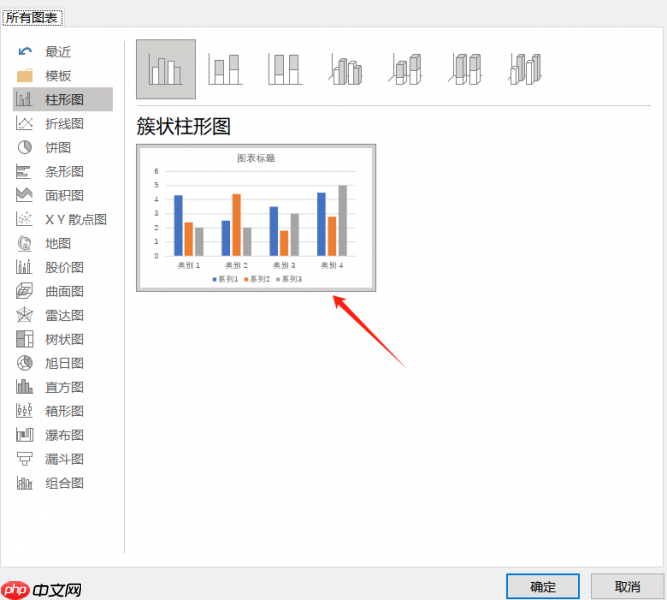Screen dimensions: 667x600
Task: Click the 折线图 line chart icon
Action: pyautogui.click(x=24, y=123)
